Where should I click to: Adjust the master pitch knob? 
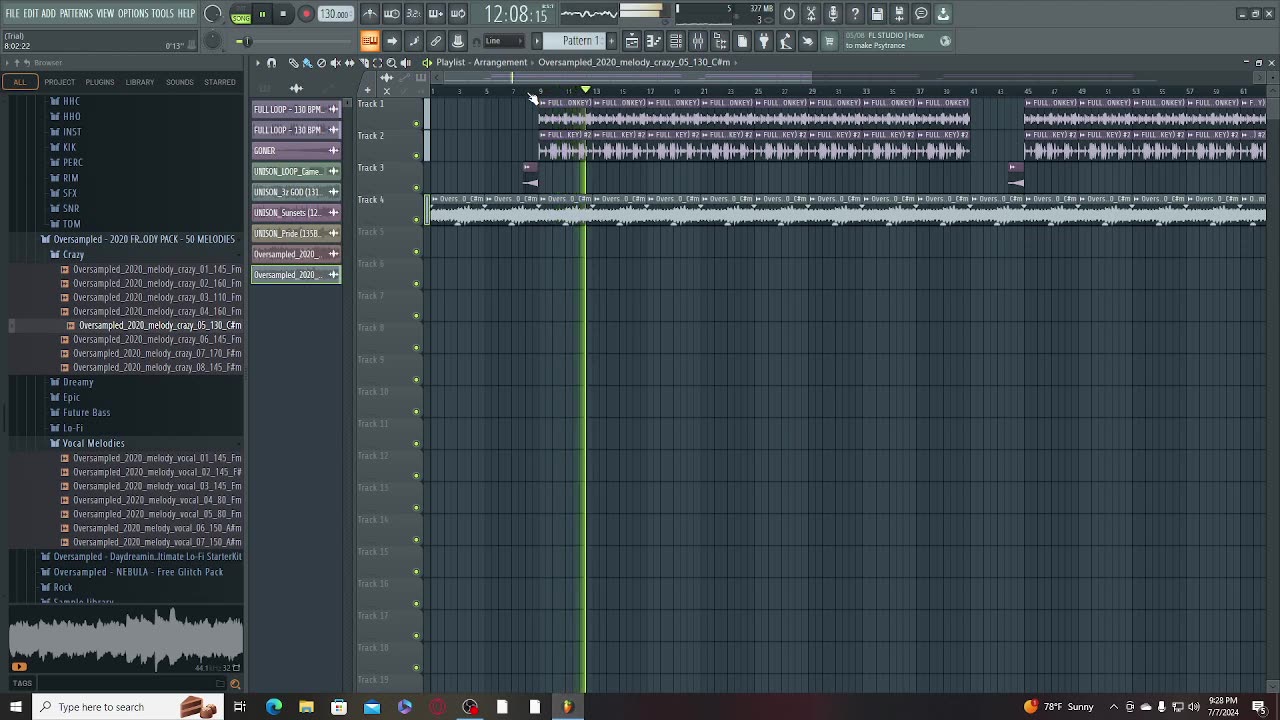point(213,41)
